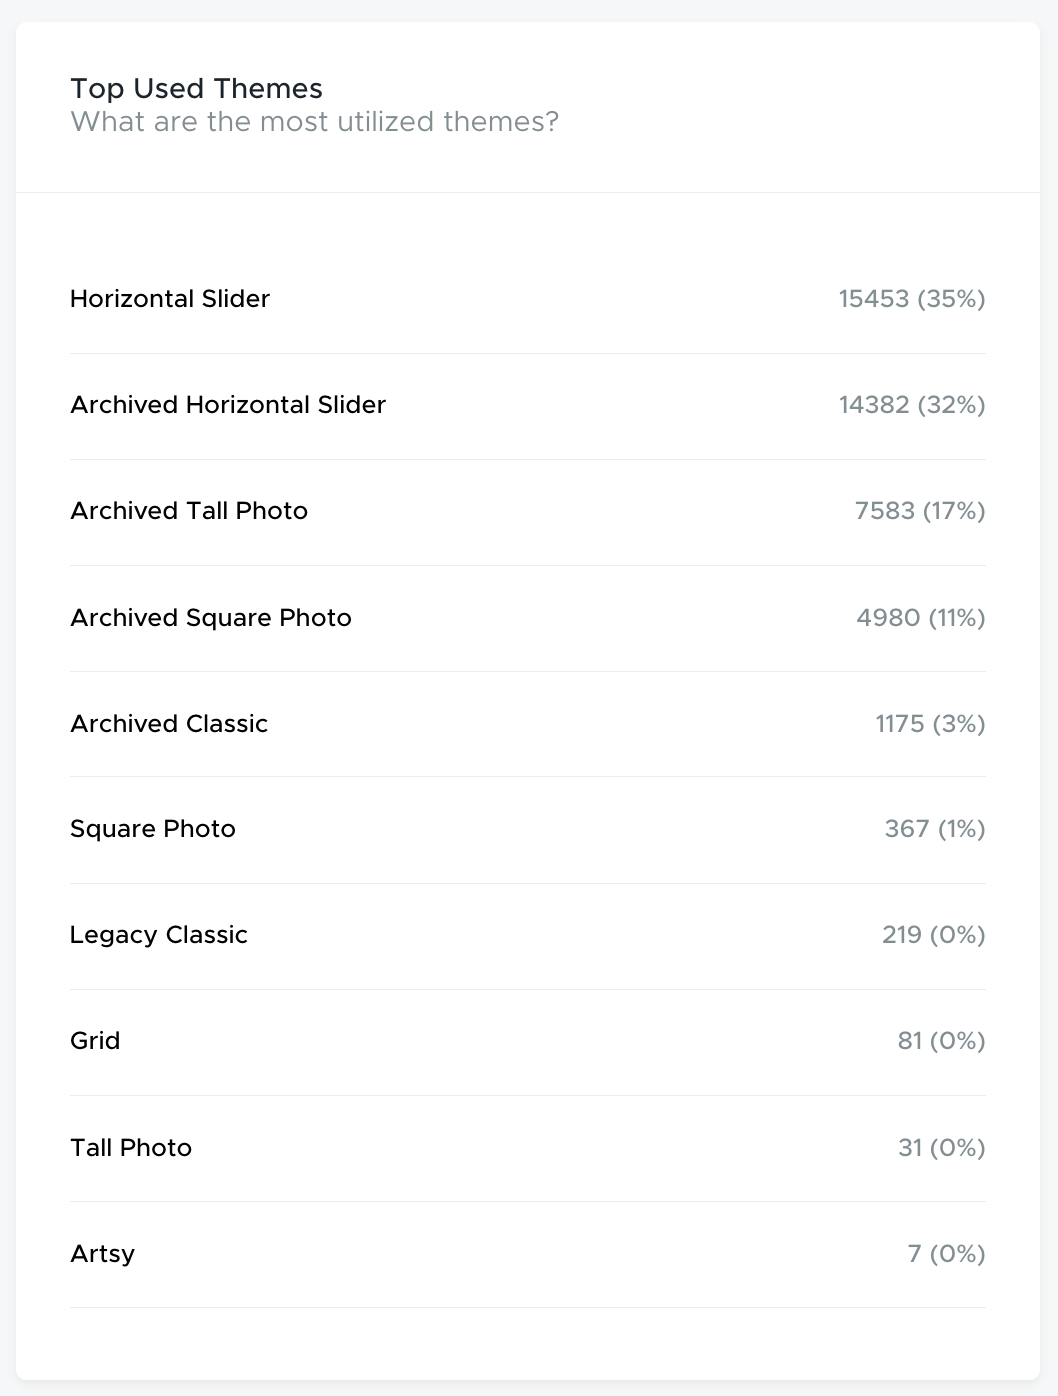Image resolution: width=1058 pixels, height=1396 pixels.
Task: Click the Archived Tall Photo label
Action: pos(189,511)
